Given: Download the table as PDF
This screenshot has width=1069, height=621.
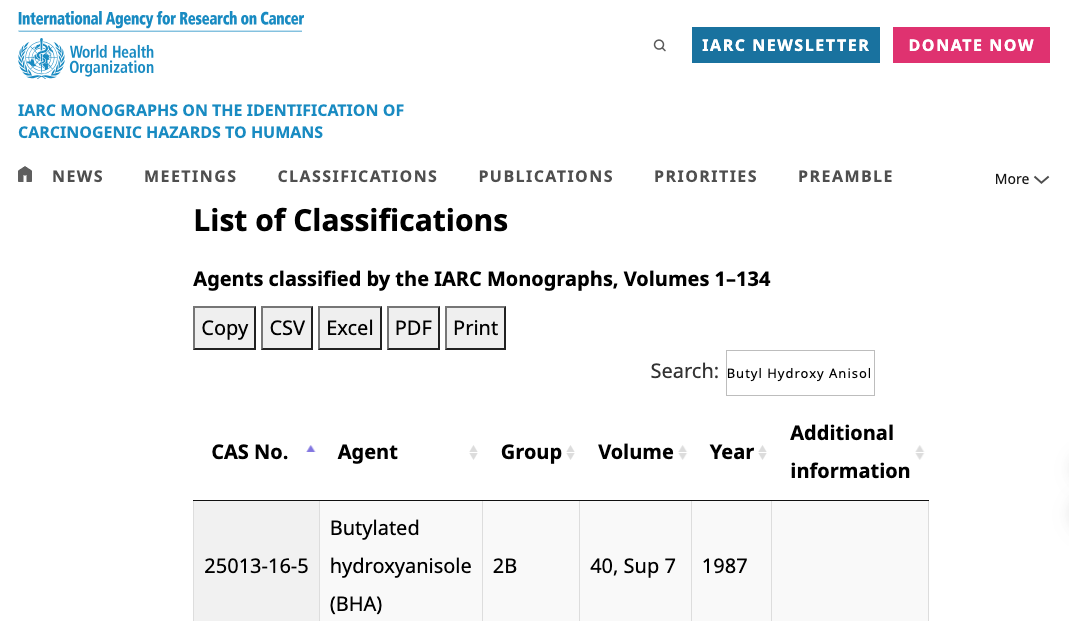Looking at the screenshot, I should click(413, 328).
